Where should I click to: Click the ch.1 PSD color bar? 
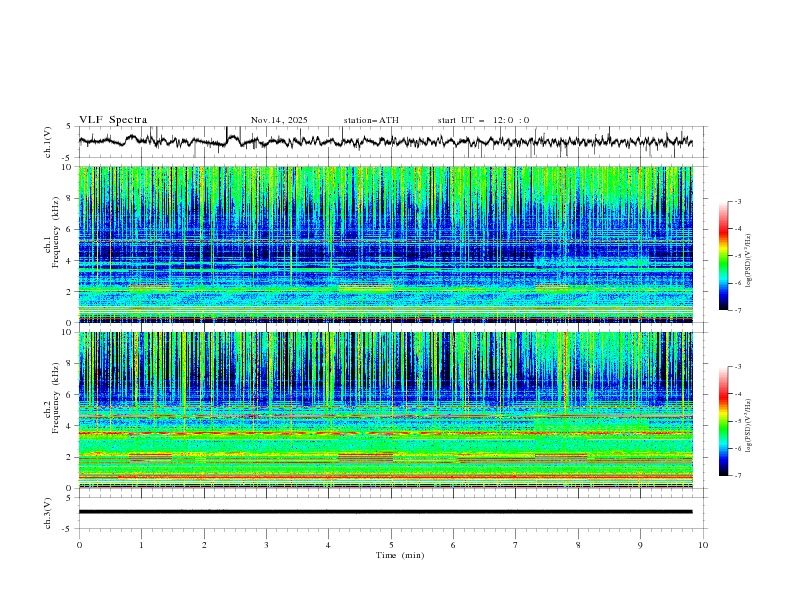click(723, 256)
